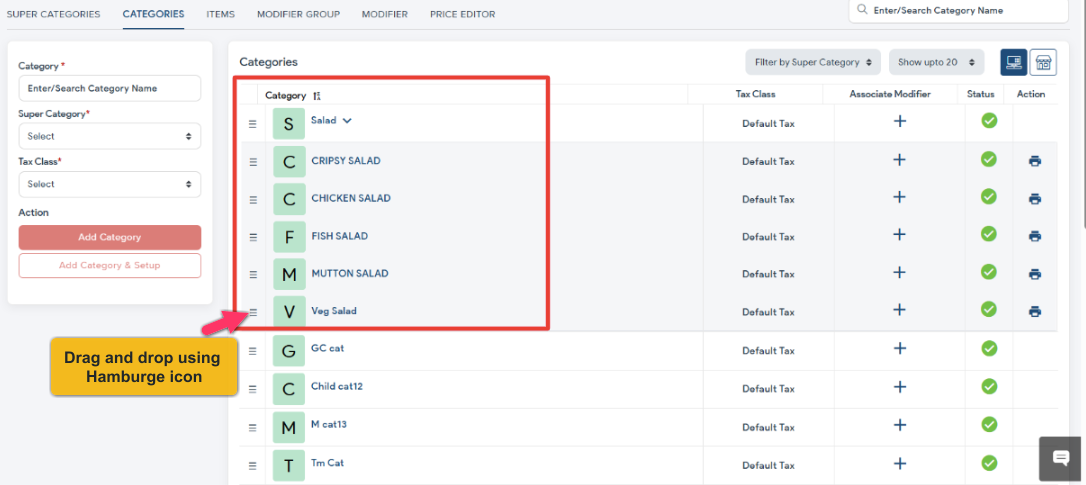Viewport: 1086px width, 485px height.
Task: Open the chat support widget
Action: tap(1060, 458)
